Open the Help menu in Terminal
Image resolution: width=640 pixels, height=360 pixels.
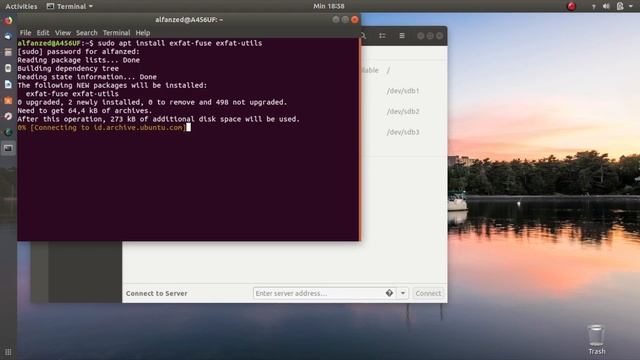[143, 33]
